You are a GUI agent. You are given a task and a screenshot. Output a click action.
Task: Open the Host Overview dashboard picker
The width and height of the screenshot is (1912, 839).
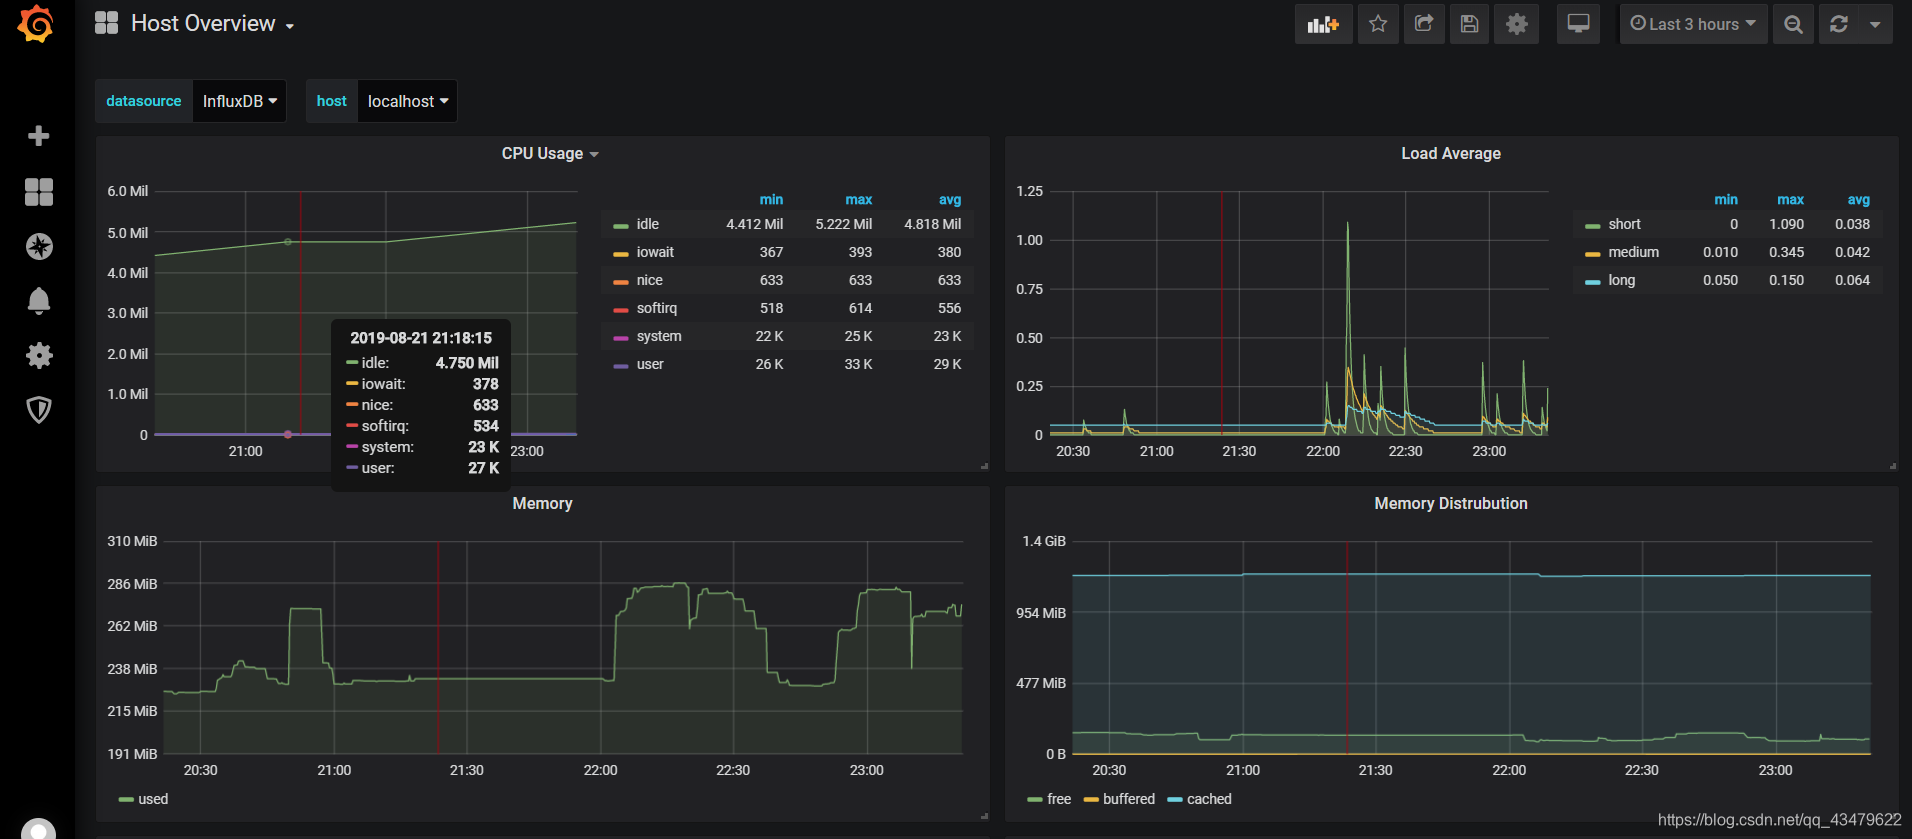(x=212, y=24)
